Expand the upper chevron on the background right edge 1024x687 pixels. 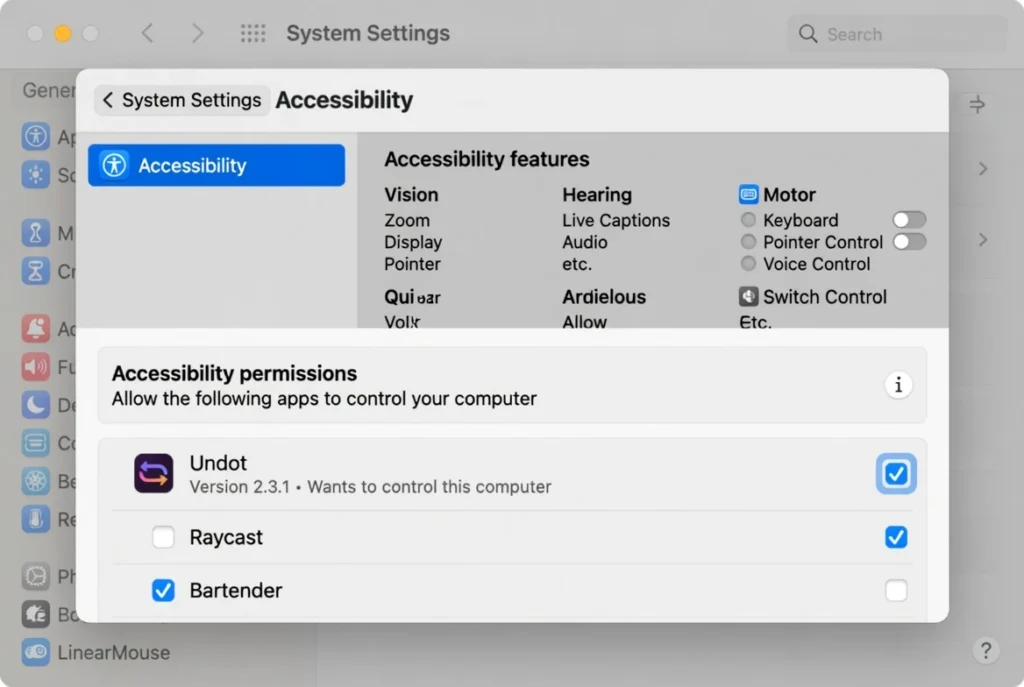tap(983, 168)
